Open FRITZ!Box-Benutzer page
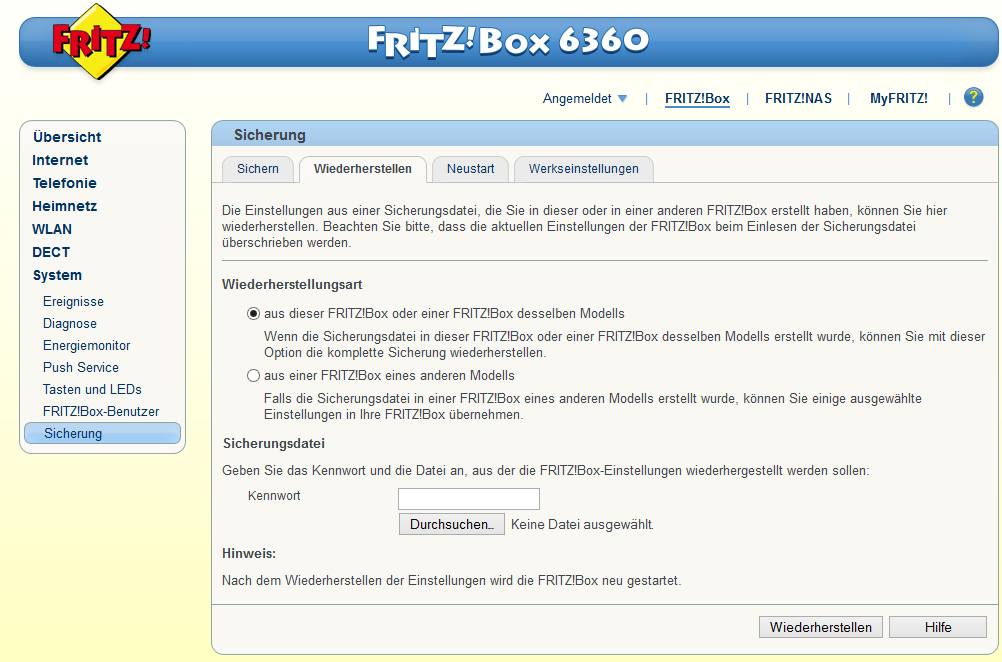 click(x=101, y=412)
